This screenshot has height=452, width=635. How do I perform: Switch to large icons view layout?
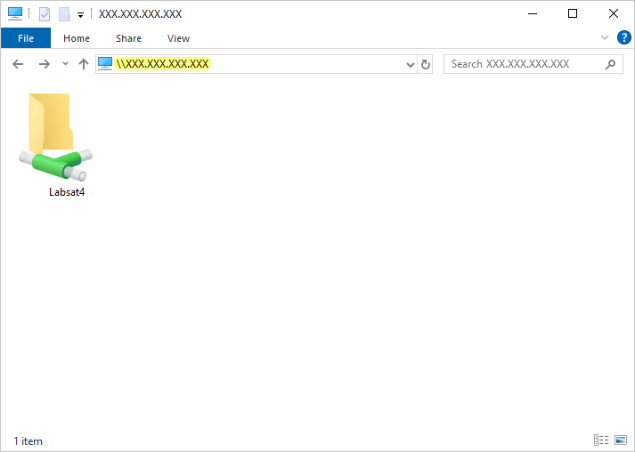click(620, 440)
